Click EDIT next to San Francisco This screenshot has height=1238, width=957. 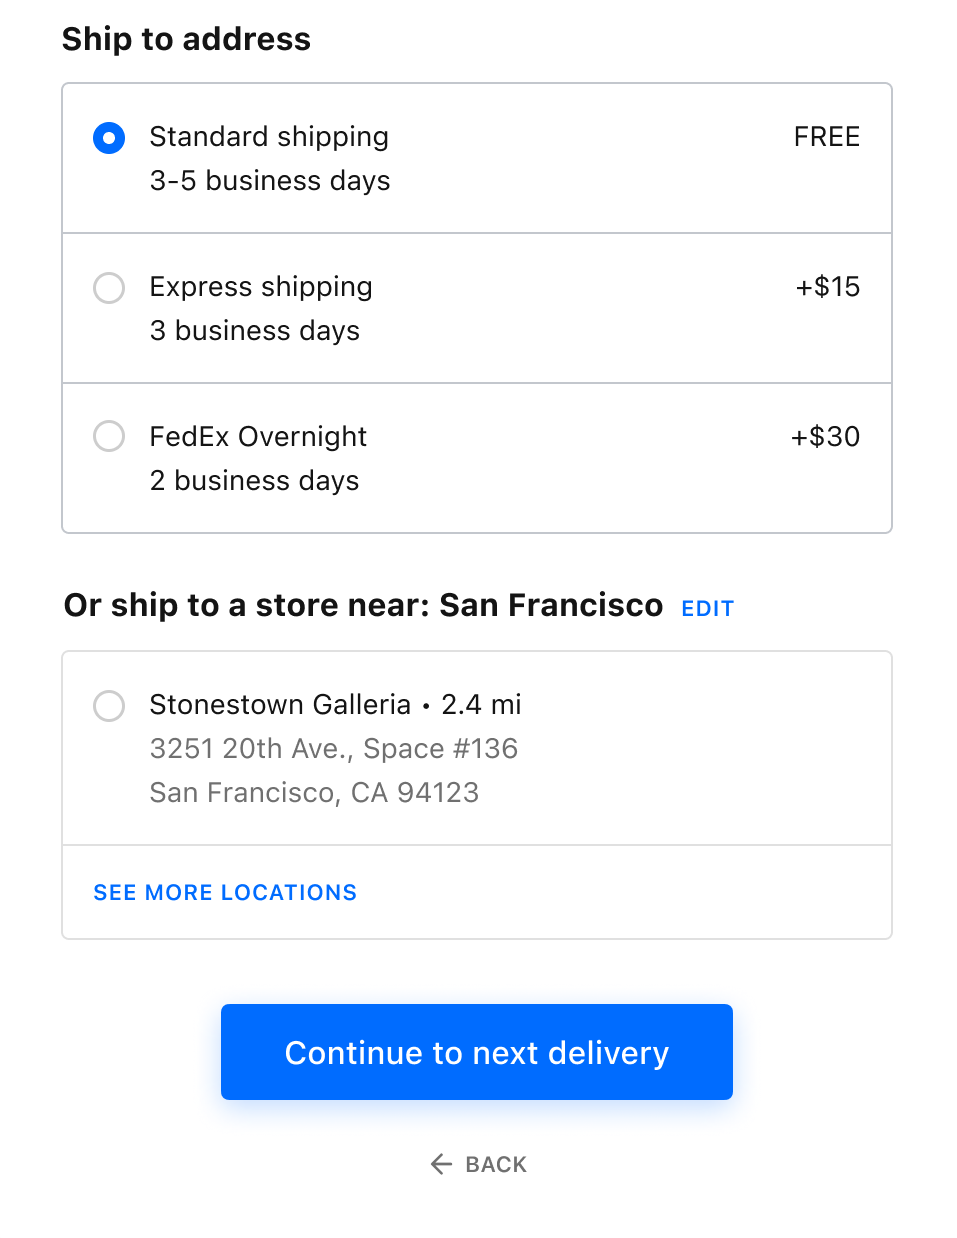tap(707, 608)
